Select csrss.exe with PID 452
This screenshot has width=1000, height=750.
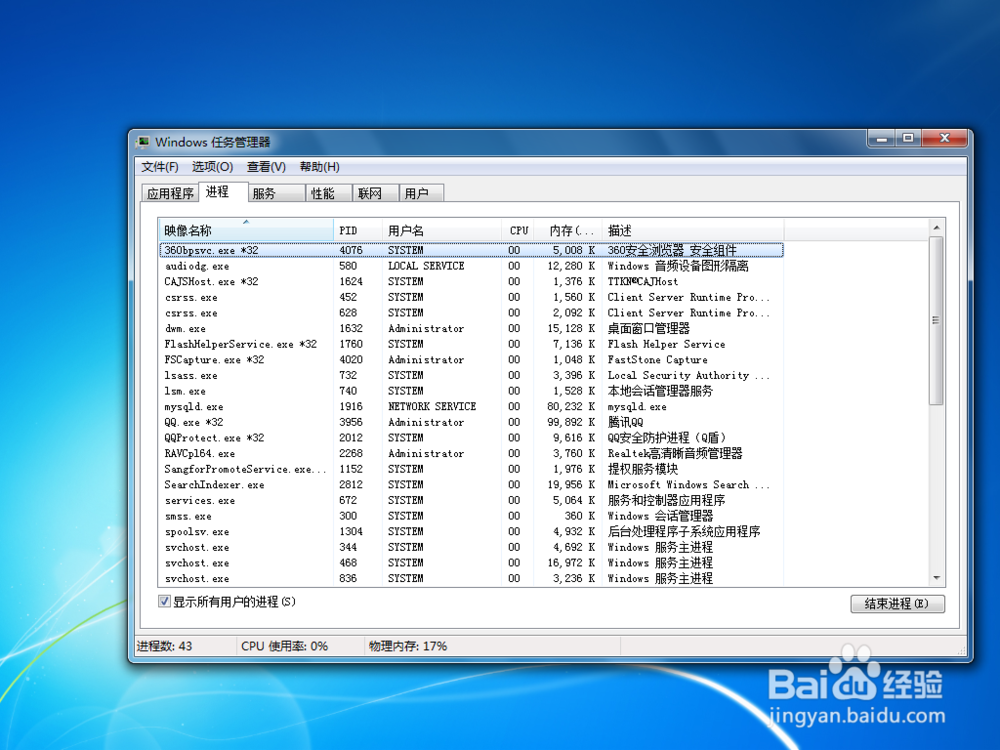[x=471, y=297]
